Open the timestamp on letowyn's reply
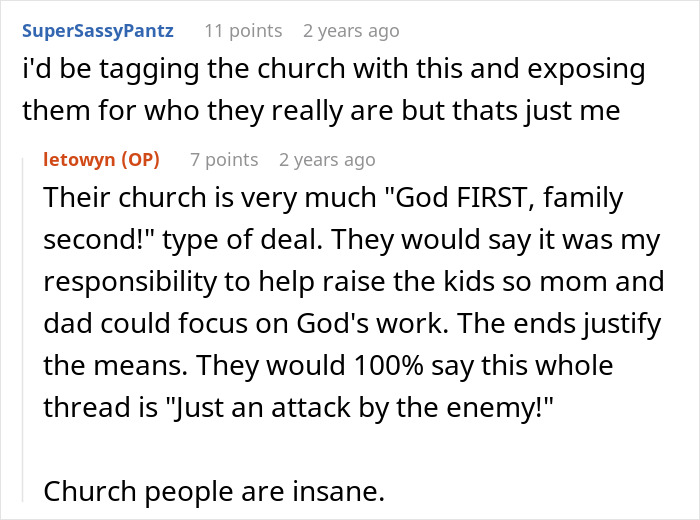Viewport: 700px width, 520px height. tap(327, 160)
